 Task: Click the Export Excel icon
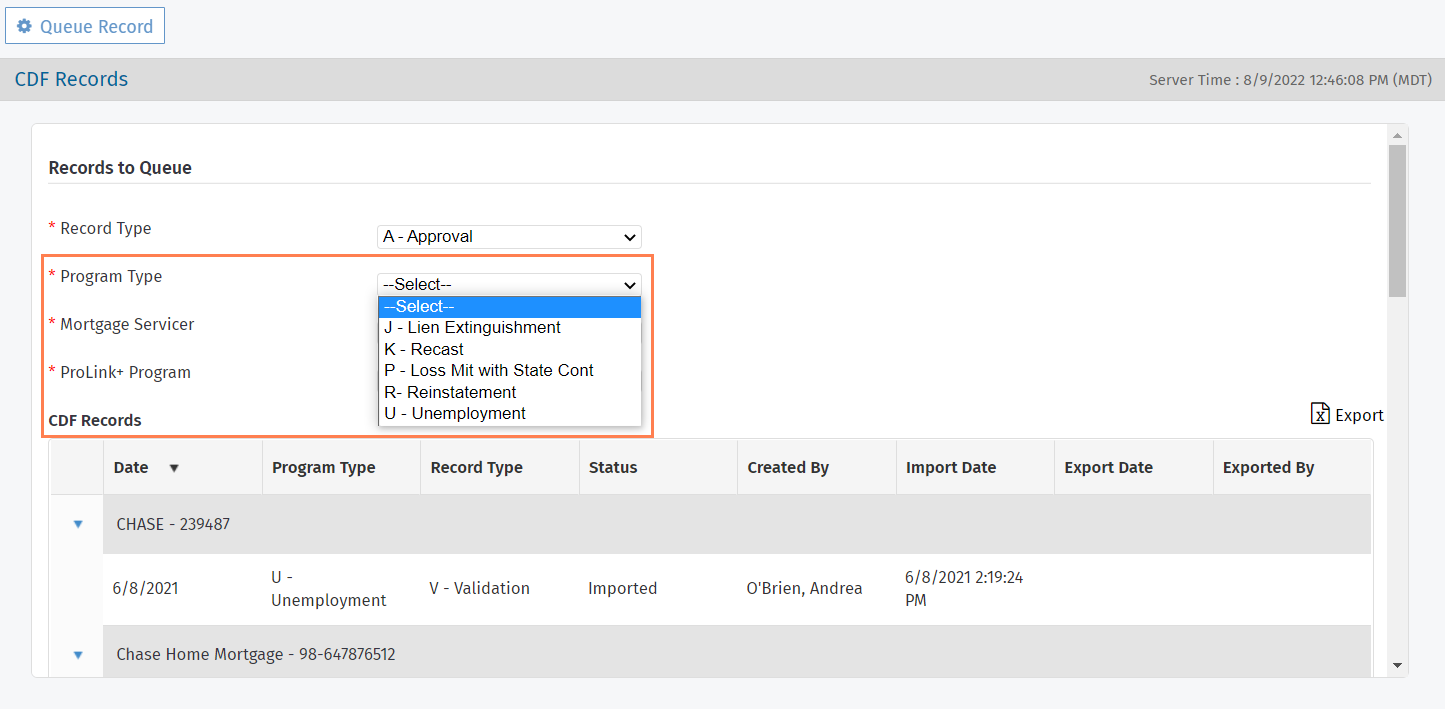1320,414
